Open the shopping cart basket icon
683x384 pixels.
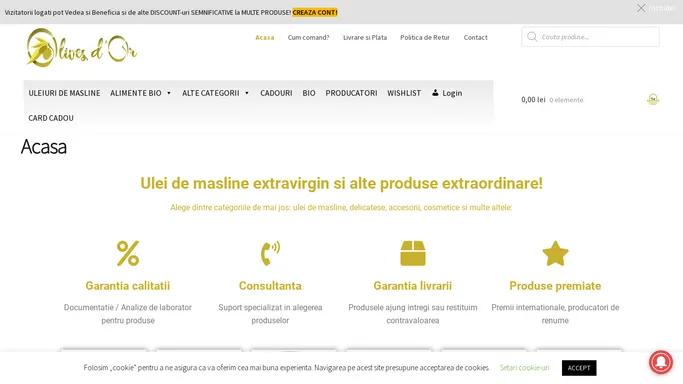653,100
